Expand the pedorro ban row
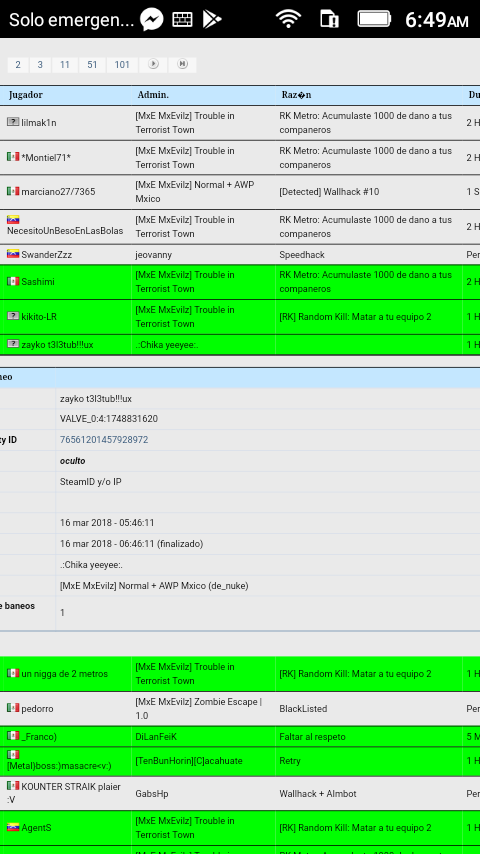Image resolution: width=480 pixels, height=854 pixels. (x=240, y=709)
